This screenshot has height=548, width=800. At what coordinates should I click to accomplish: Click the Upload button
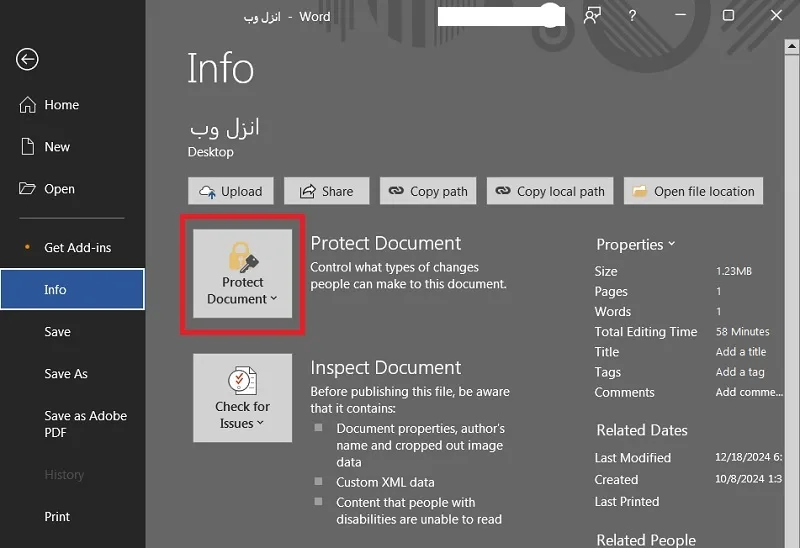(x=231, y=191)
